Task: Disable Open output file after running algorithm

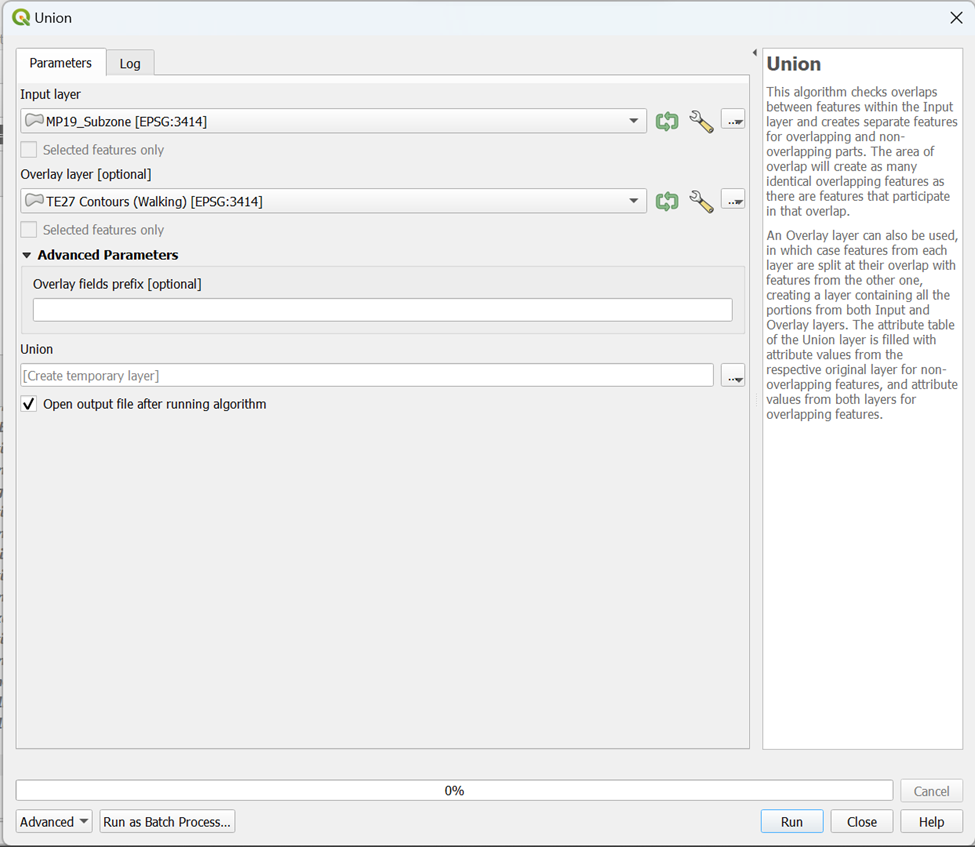Action: click(29, 404)
